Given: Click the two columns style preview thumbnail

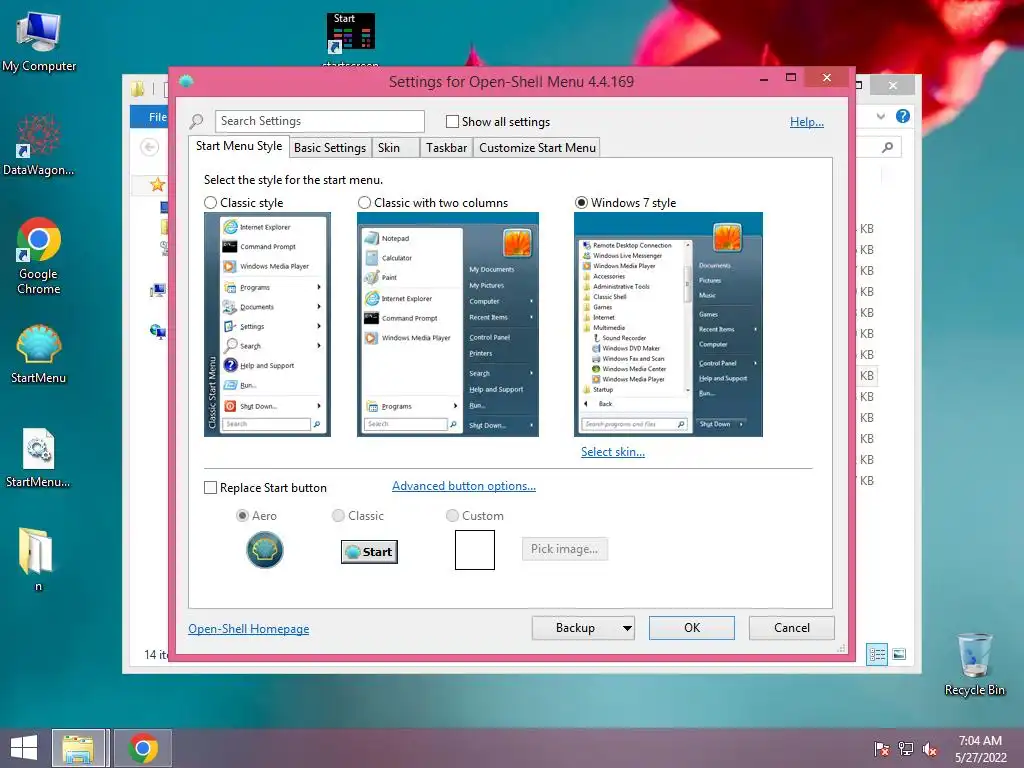Looking at the screenshot, I should [448, 324].
